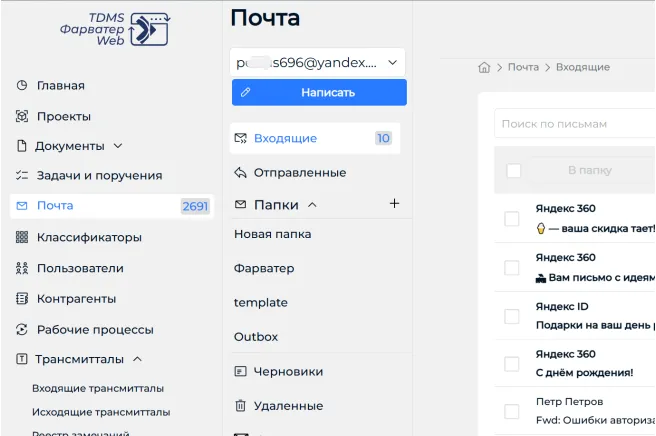The image size is (656, 436).
Task: Open Пользователи in the sidebar
Action: tap(80, 268)
